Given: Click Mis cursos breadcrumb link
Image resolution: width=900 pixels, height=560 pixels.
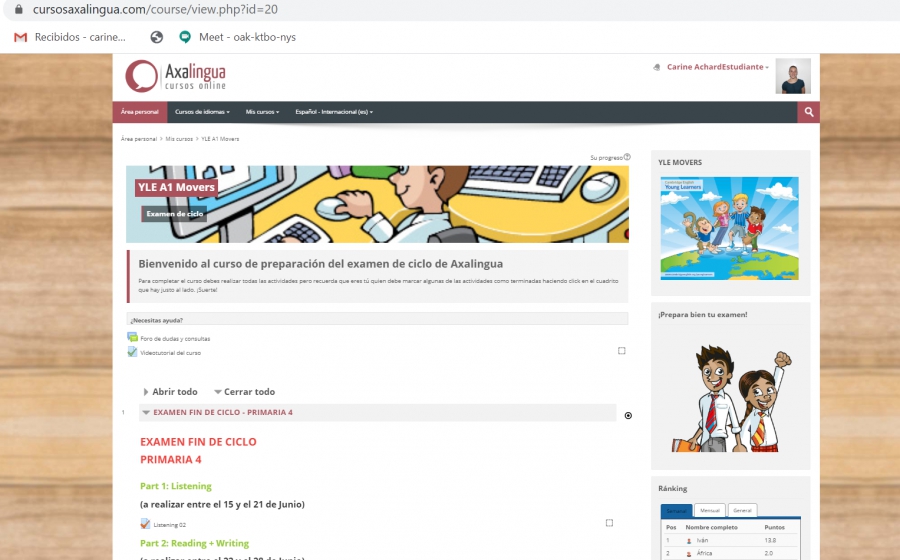Looking at the screenshot, I should [179, 139].
